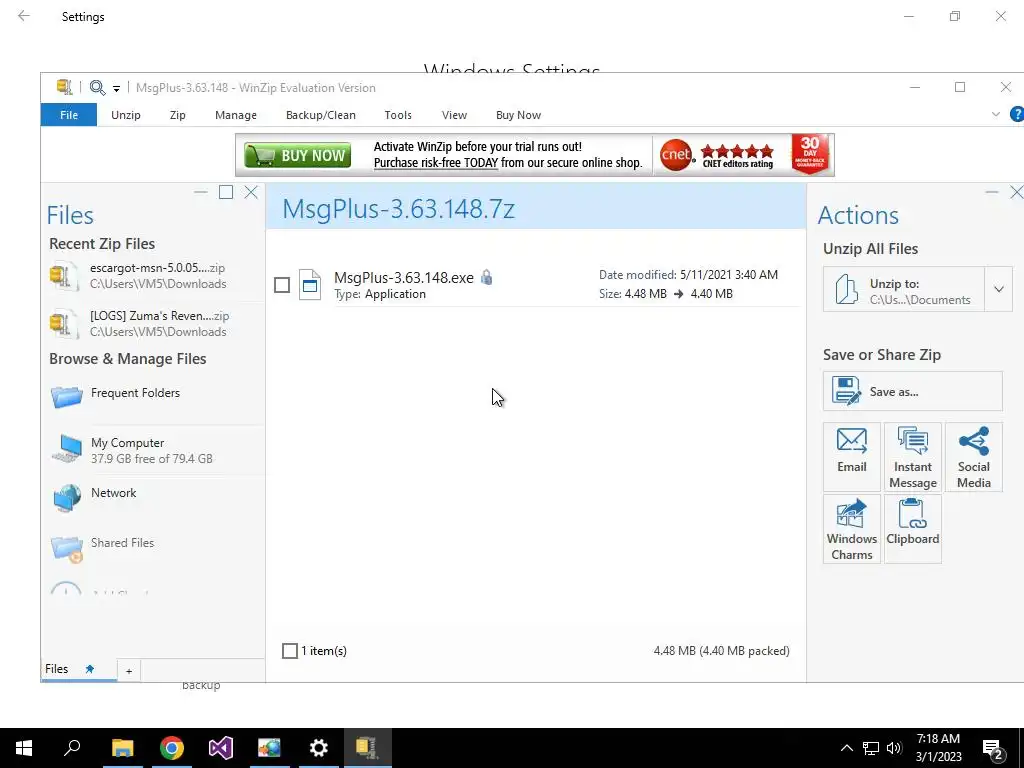Screen dimensions: 1024x768
Task: Select the Tools ribbon tab
Action: [x=398, y=115]
